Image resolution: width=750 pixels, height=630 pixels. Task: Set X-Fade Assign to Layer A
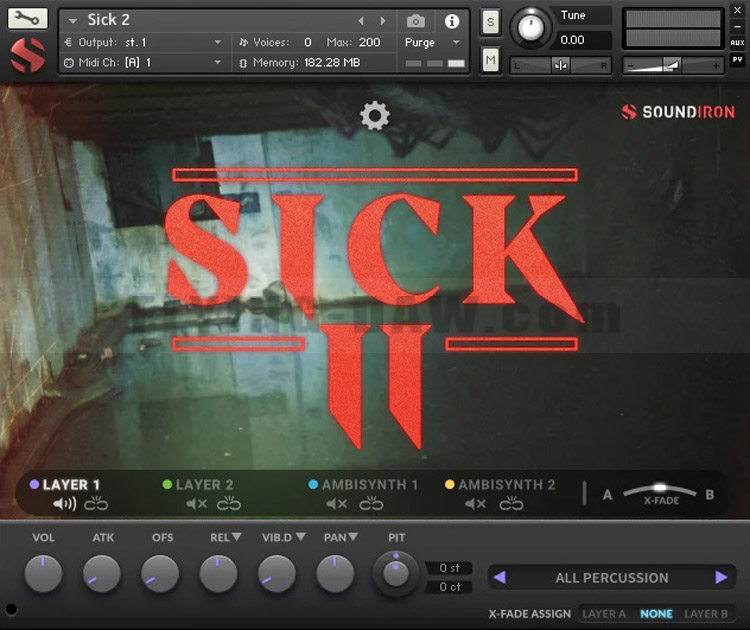(x=604, y=614)
